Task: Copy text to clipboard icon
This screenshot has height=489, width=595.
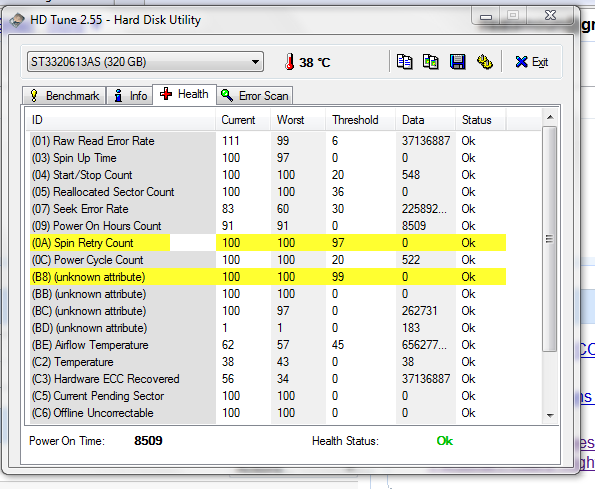Action: point(405,62)
